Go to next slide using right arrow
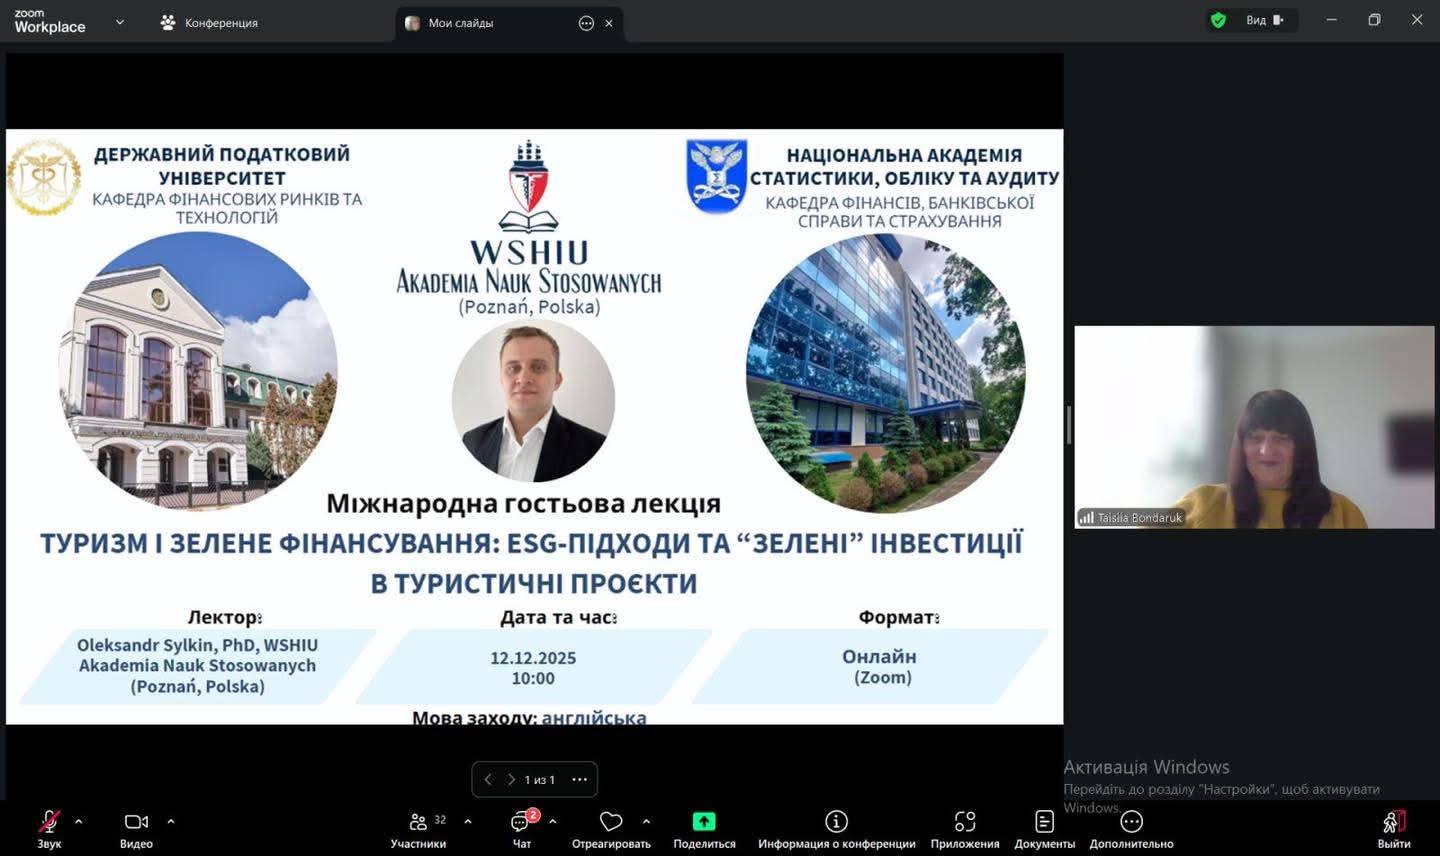This screenshot has width=1440, height=856. click(x=511, y=780)
